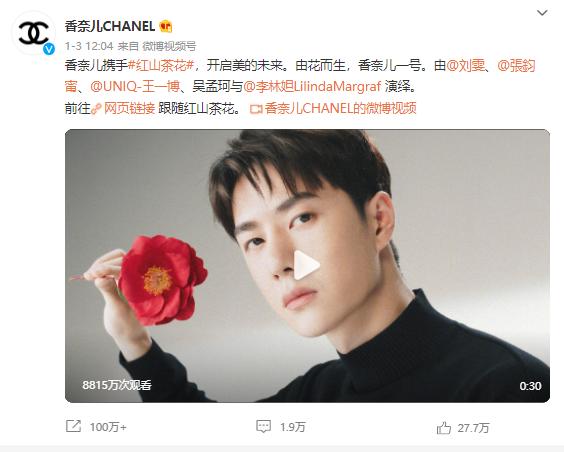Click the repost share icon
This screenshot has height=452, width=564.
(x=73, y=426)
